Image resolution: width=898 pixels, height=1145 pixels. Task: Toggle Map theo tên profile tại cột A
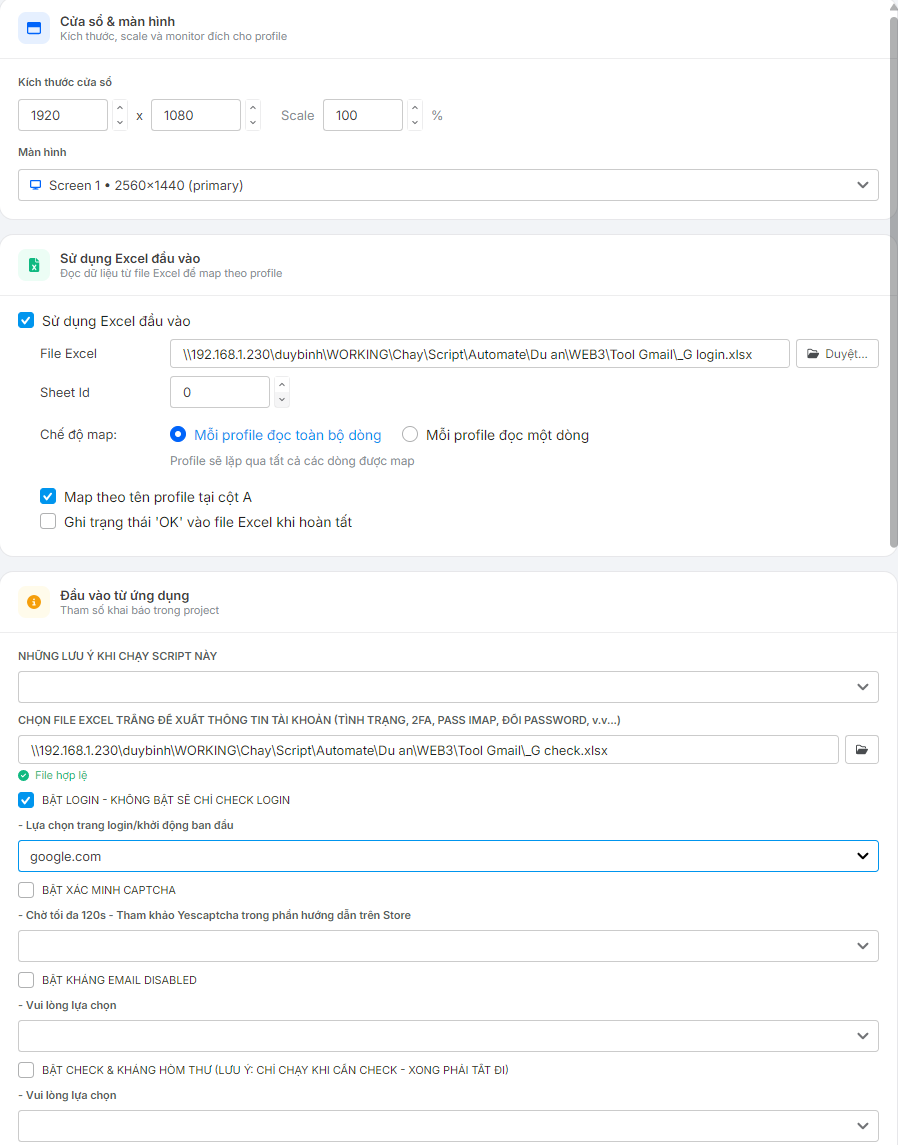pos(48,497)
